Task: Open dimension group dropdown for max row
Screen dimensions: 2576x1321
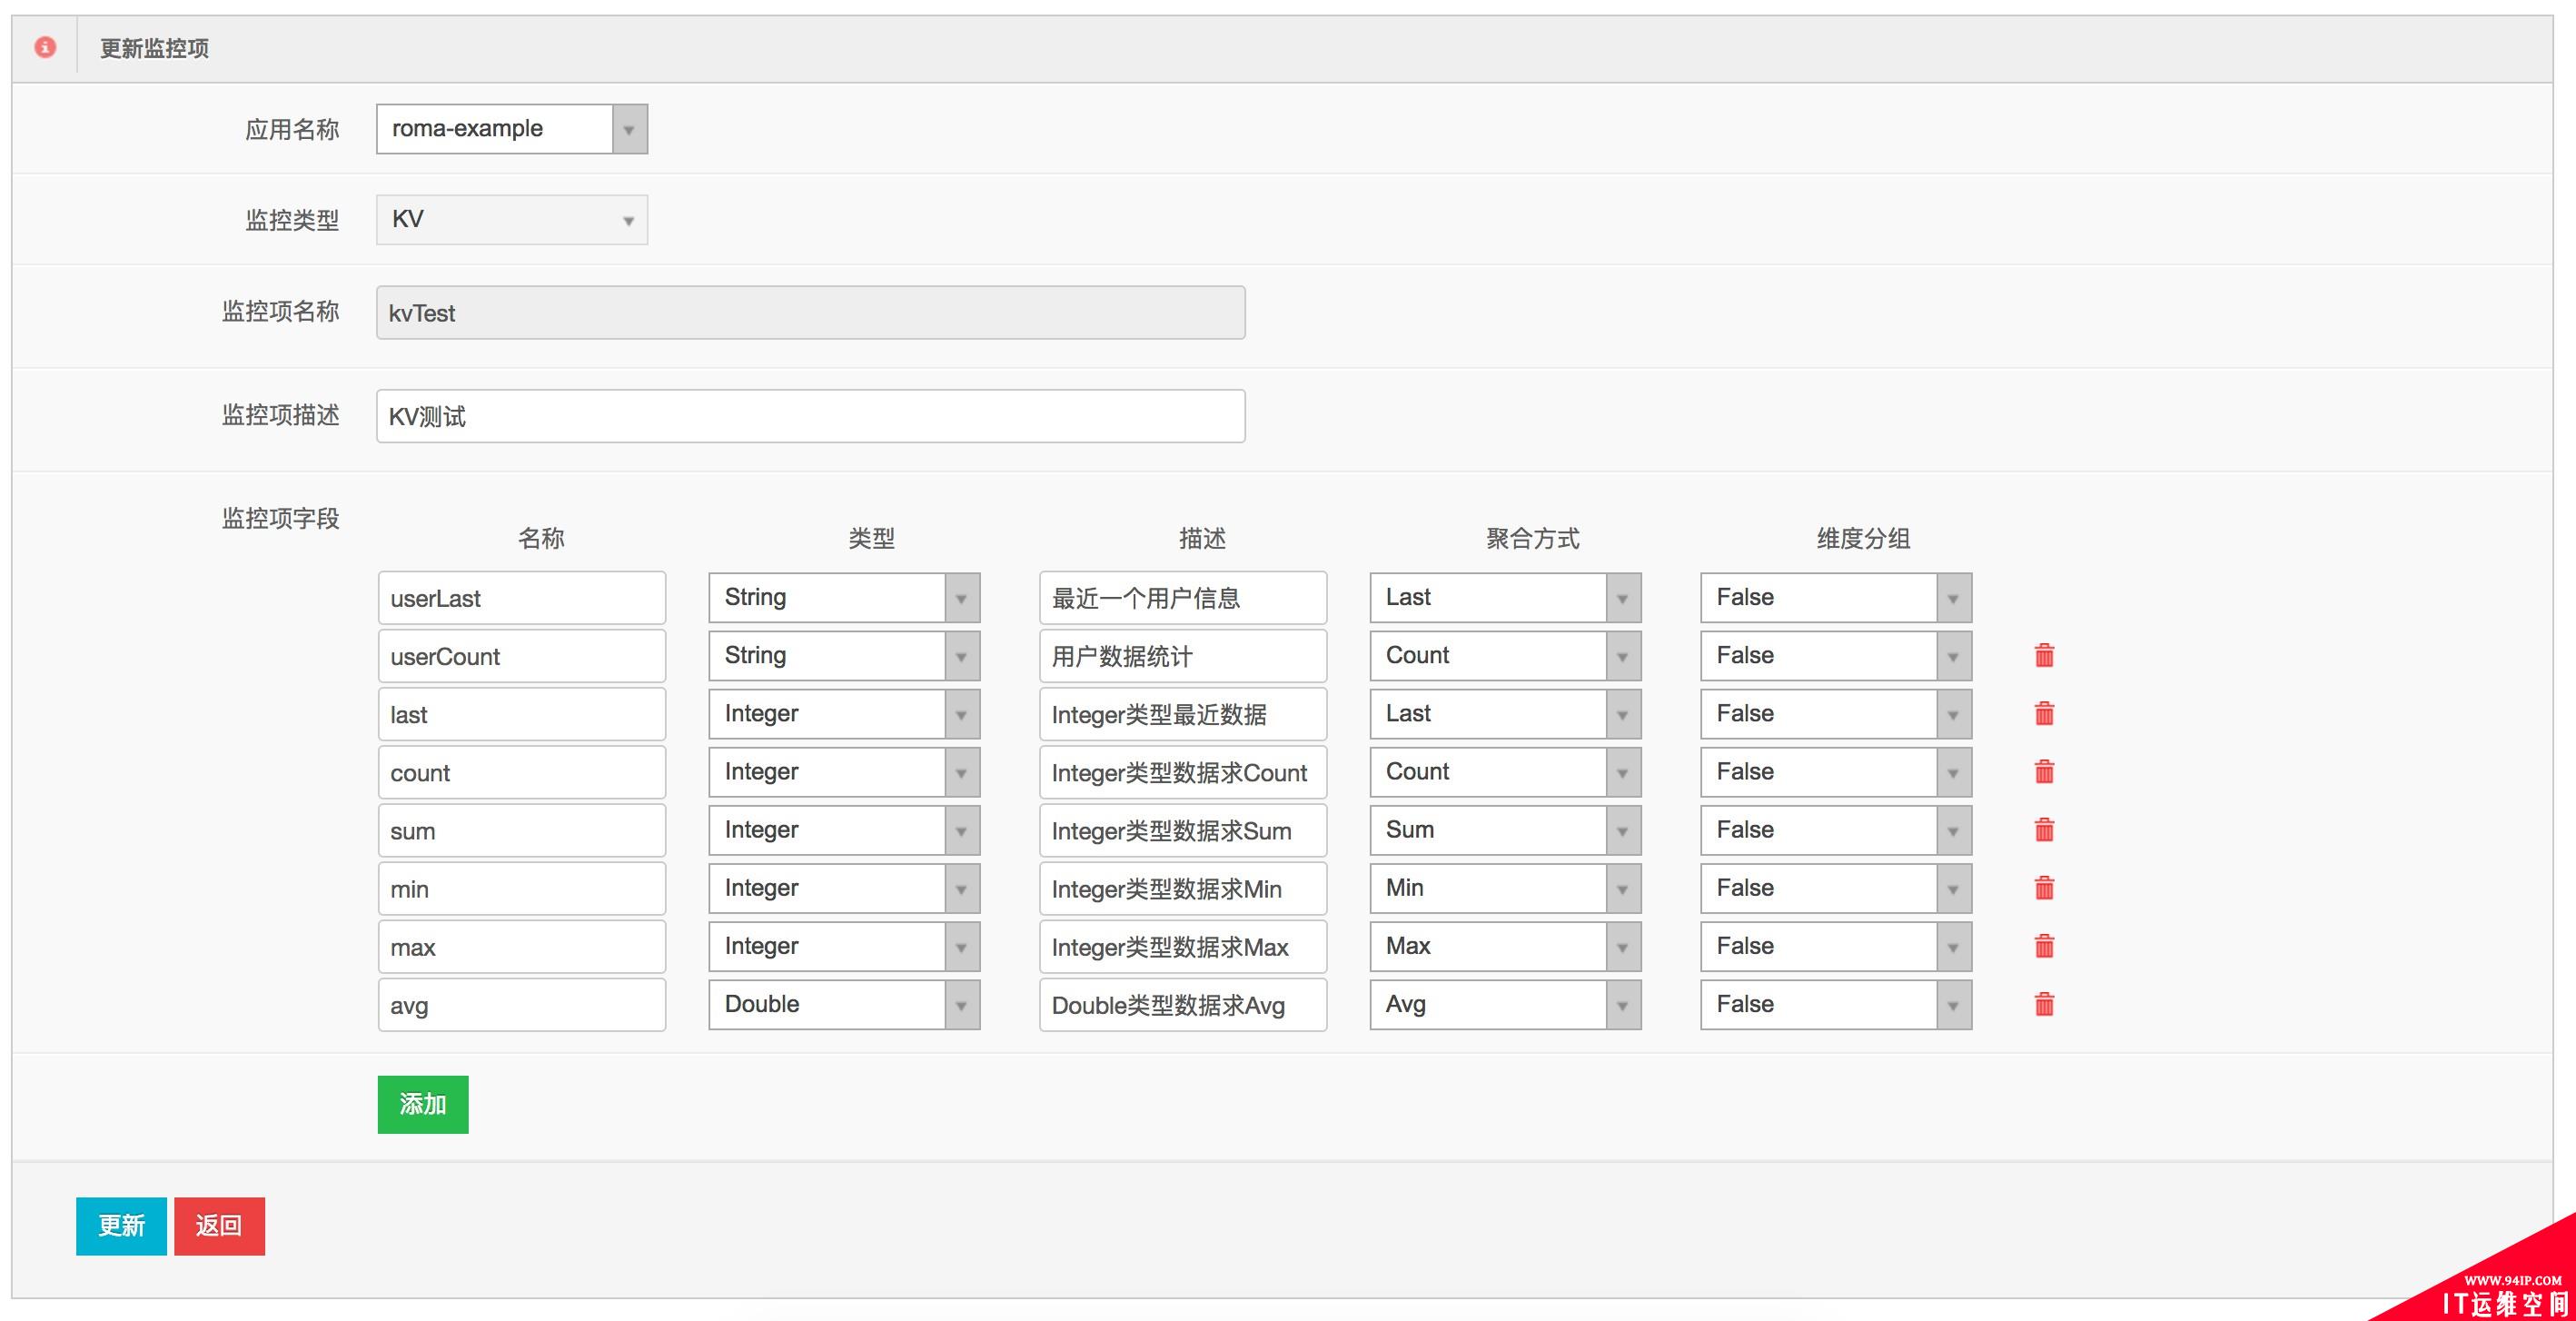Action: [x=1836, y=946]
